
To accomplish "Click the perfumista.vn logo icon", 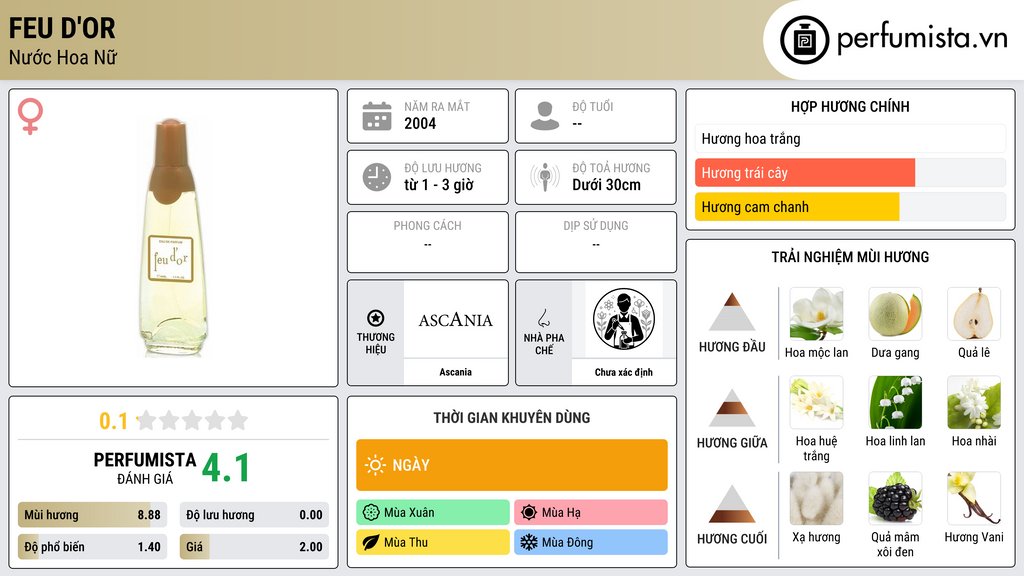I will (x=804, y=40).
